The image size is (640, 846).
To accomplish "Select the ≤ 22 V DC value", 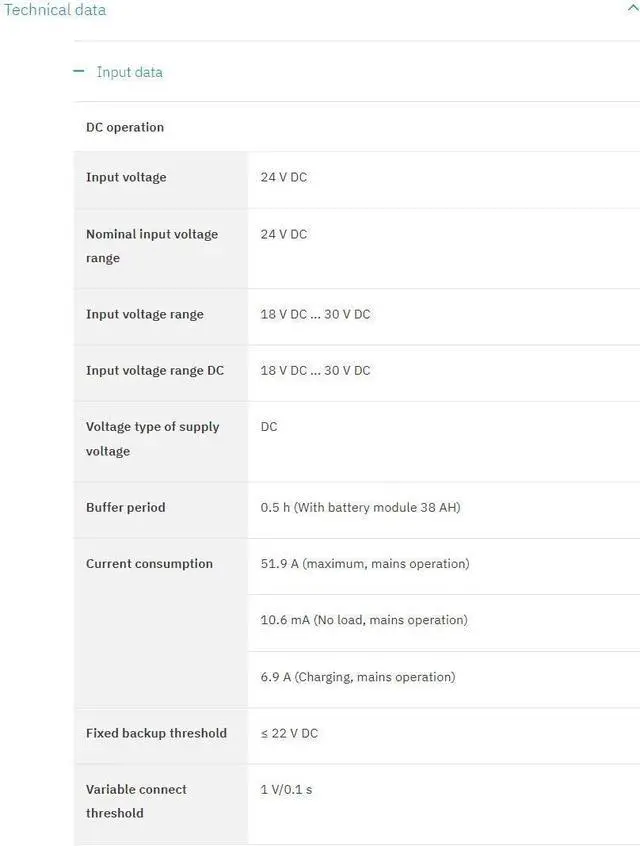I will pyautogui.click(x=289, y=734).
